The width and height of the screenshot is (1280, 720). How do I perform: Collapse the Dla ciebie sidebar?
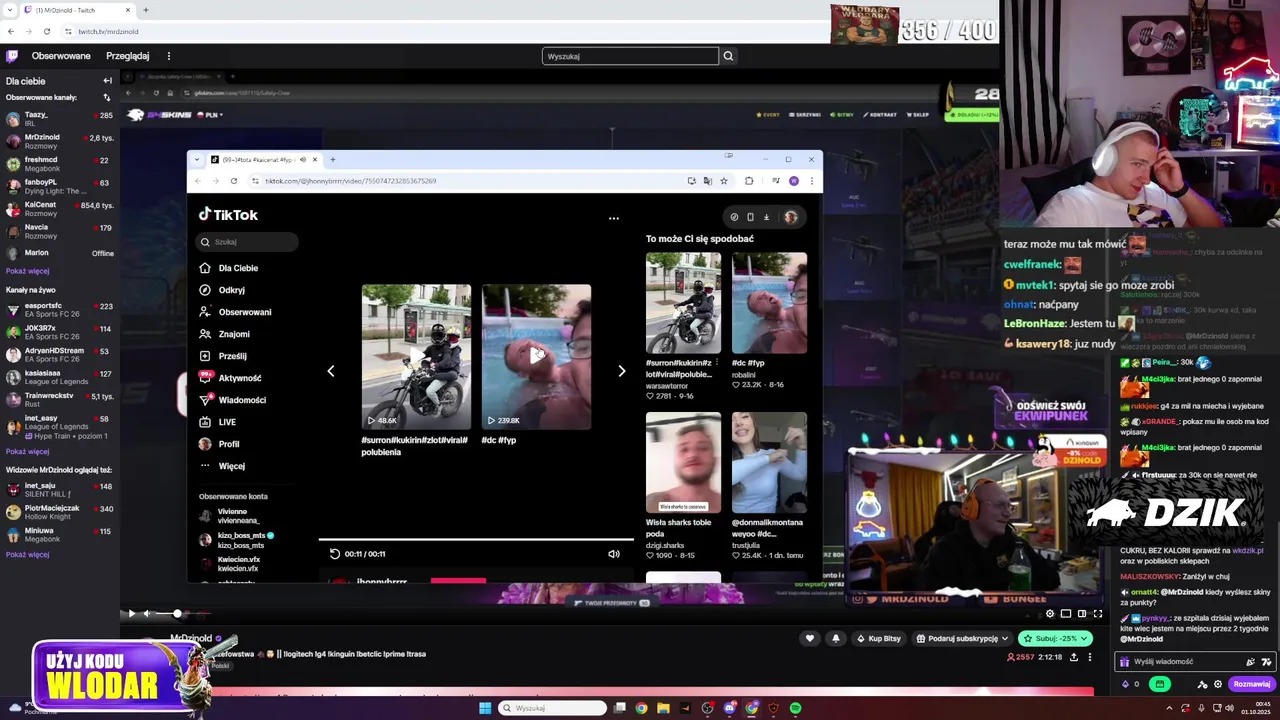[x=107, y=81]
